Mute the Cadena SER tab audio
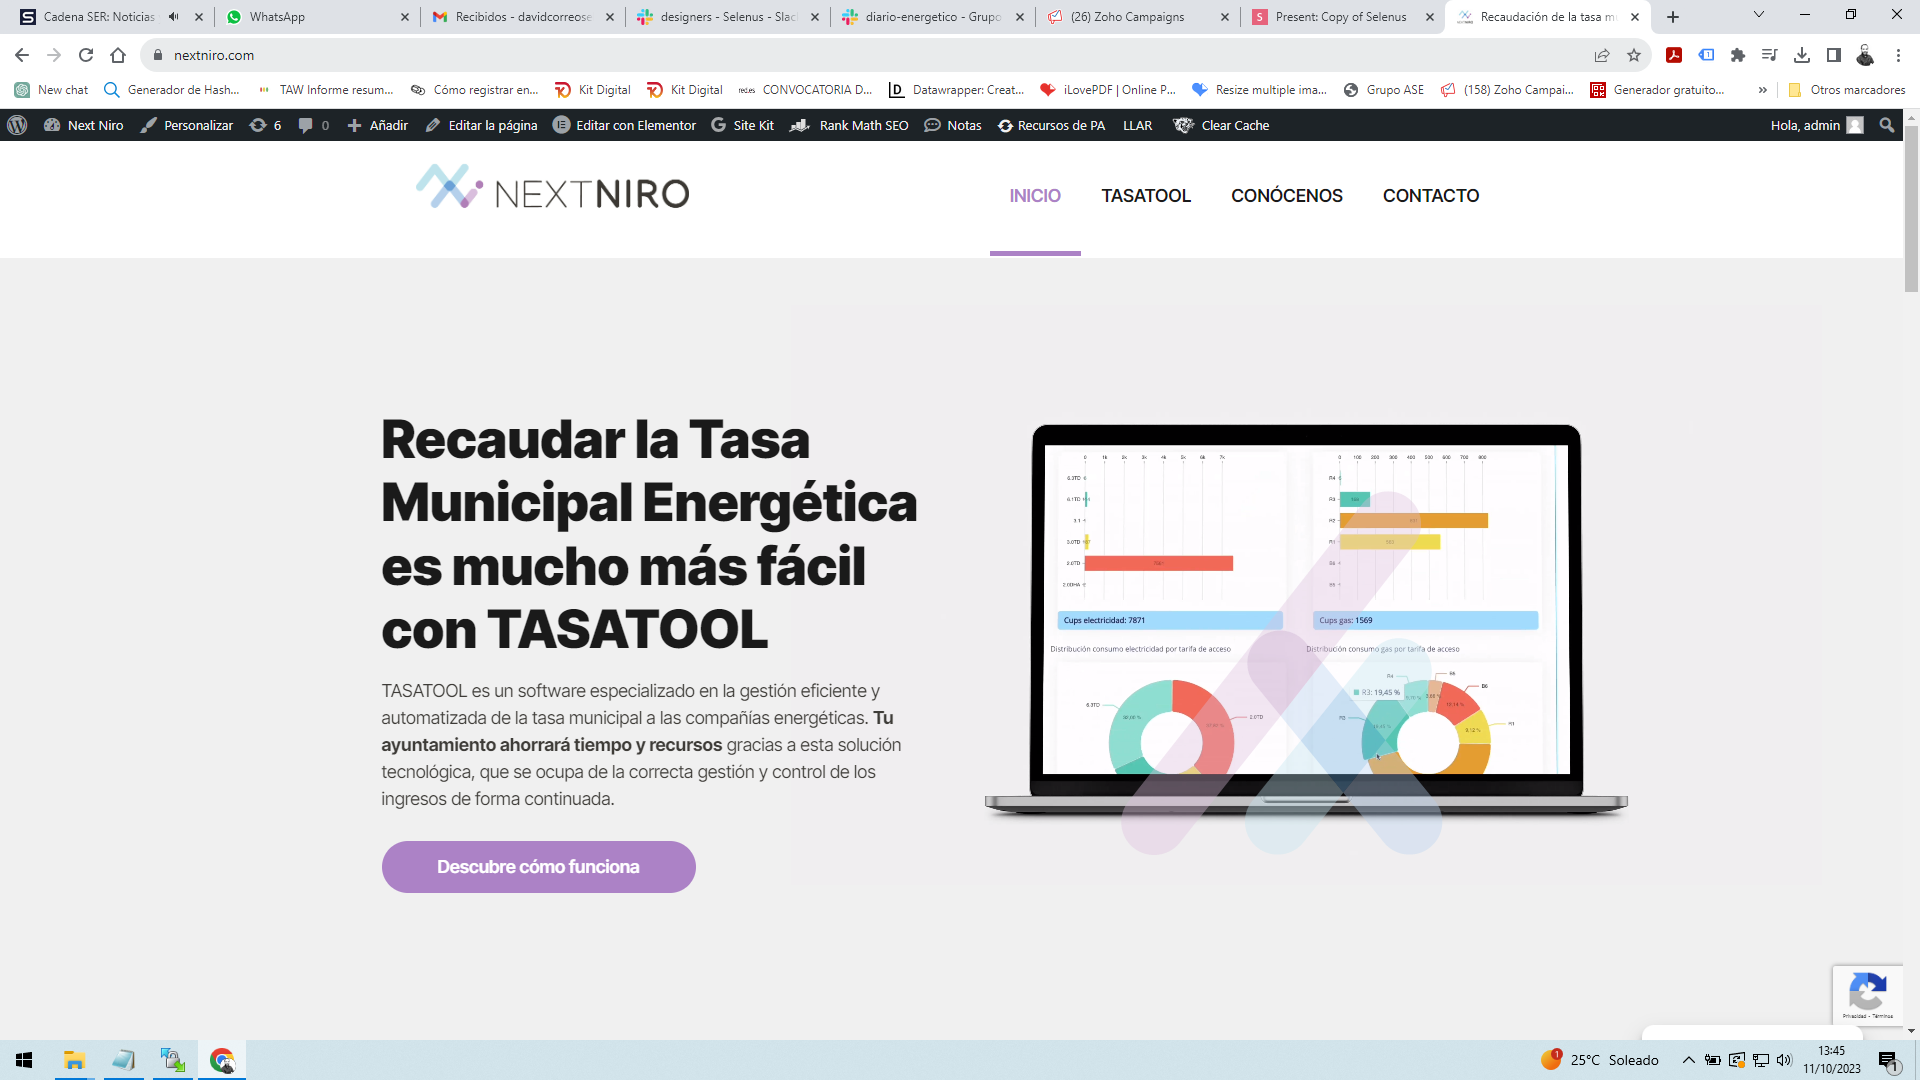Image resolution: width=1920 pixels, height=1080 pixels. [174, 17]
